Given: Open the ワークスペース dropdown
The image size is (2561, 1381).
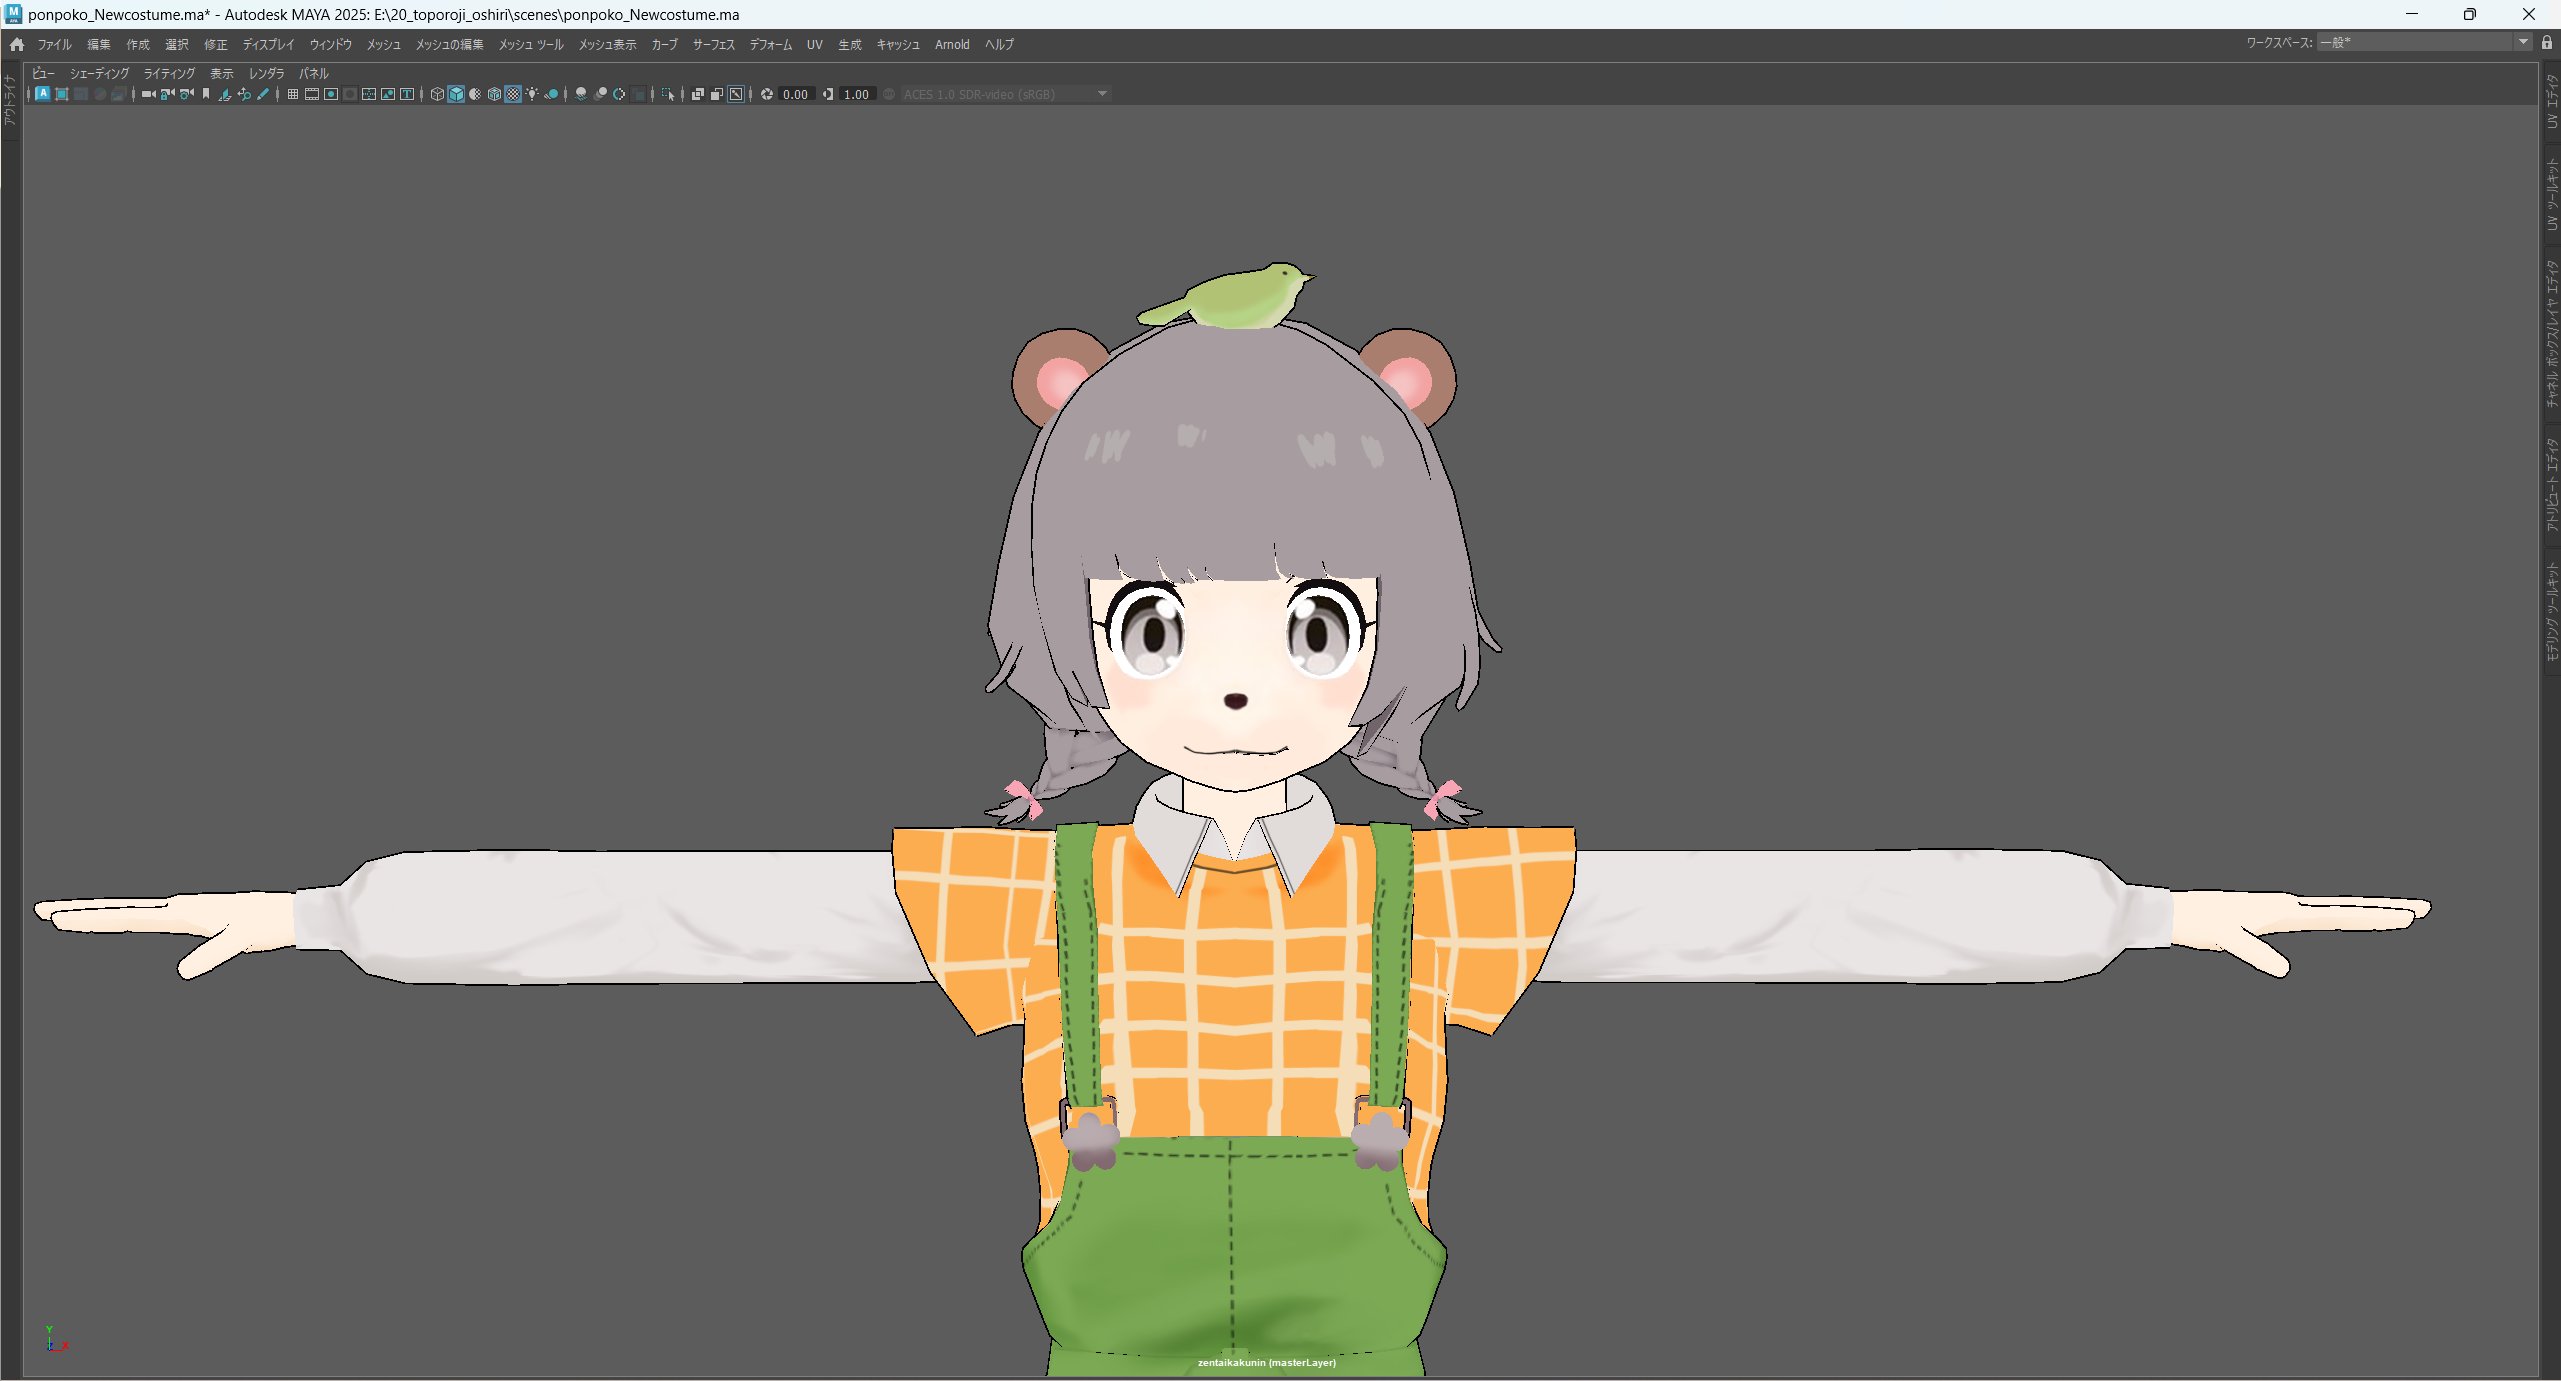Looking at the screenshot, I should click(2523, 43).
